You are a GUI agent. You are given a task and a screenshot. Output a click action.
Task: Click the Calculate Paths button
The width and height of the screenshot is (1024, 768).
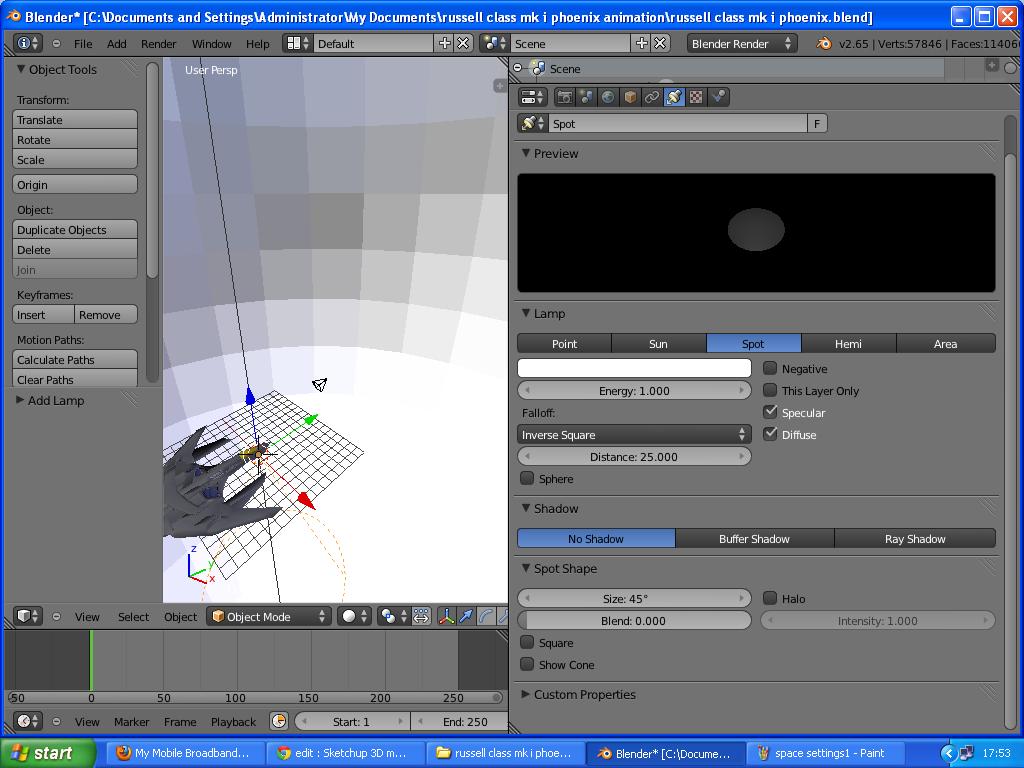tap(74, 360)
